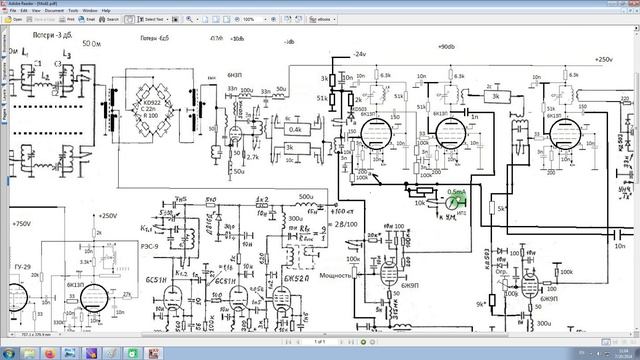
Task: Click the Email toolbar button
Action: (87, 19)
